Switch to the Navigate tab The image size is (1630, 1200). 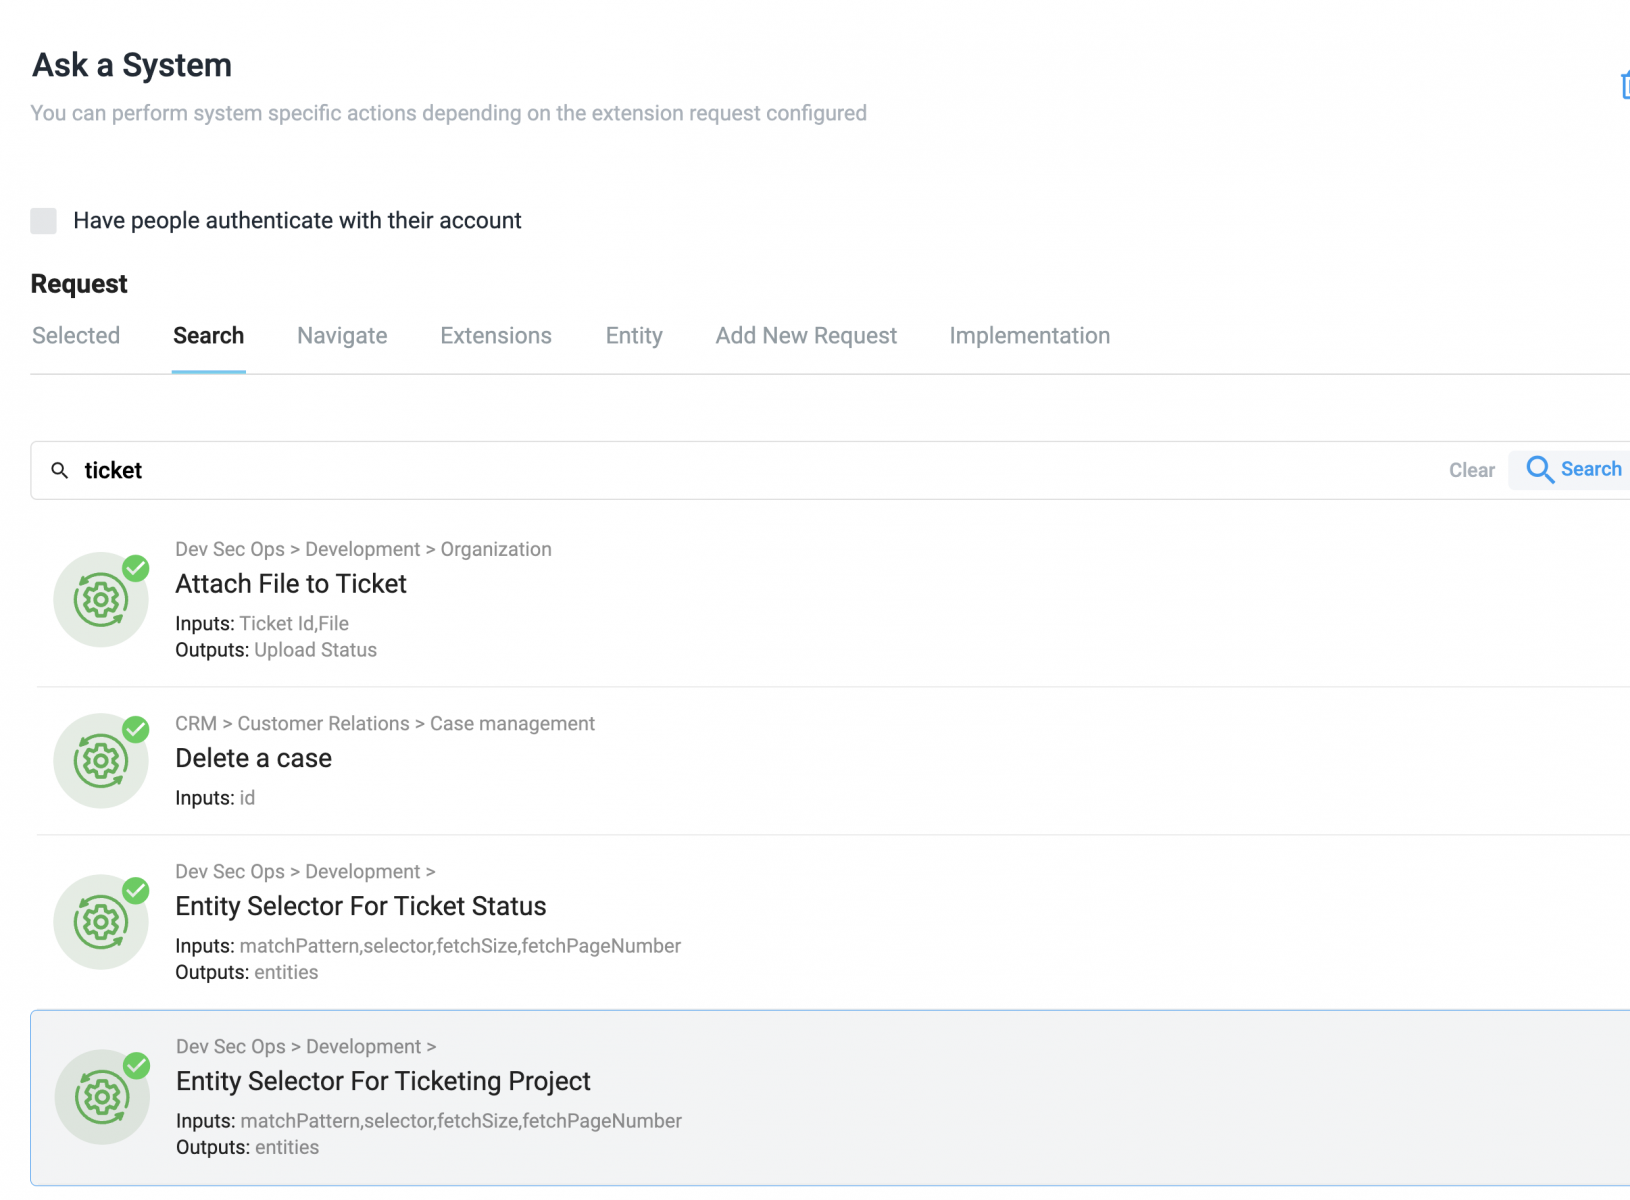pyautogui.click(x=342, y=336)
